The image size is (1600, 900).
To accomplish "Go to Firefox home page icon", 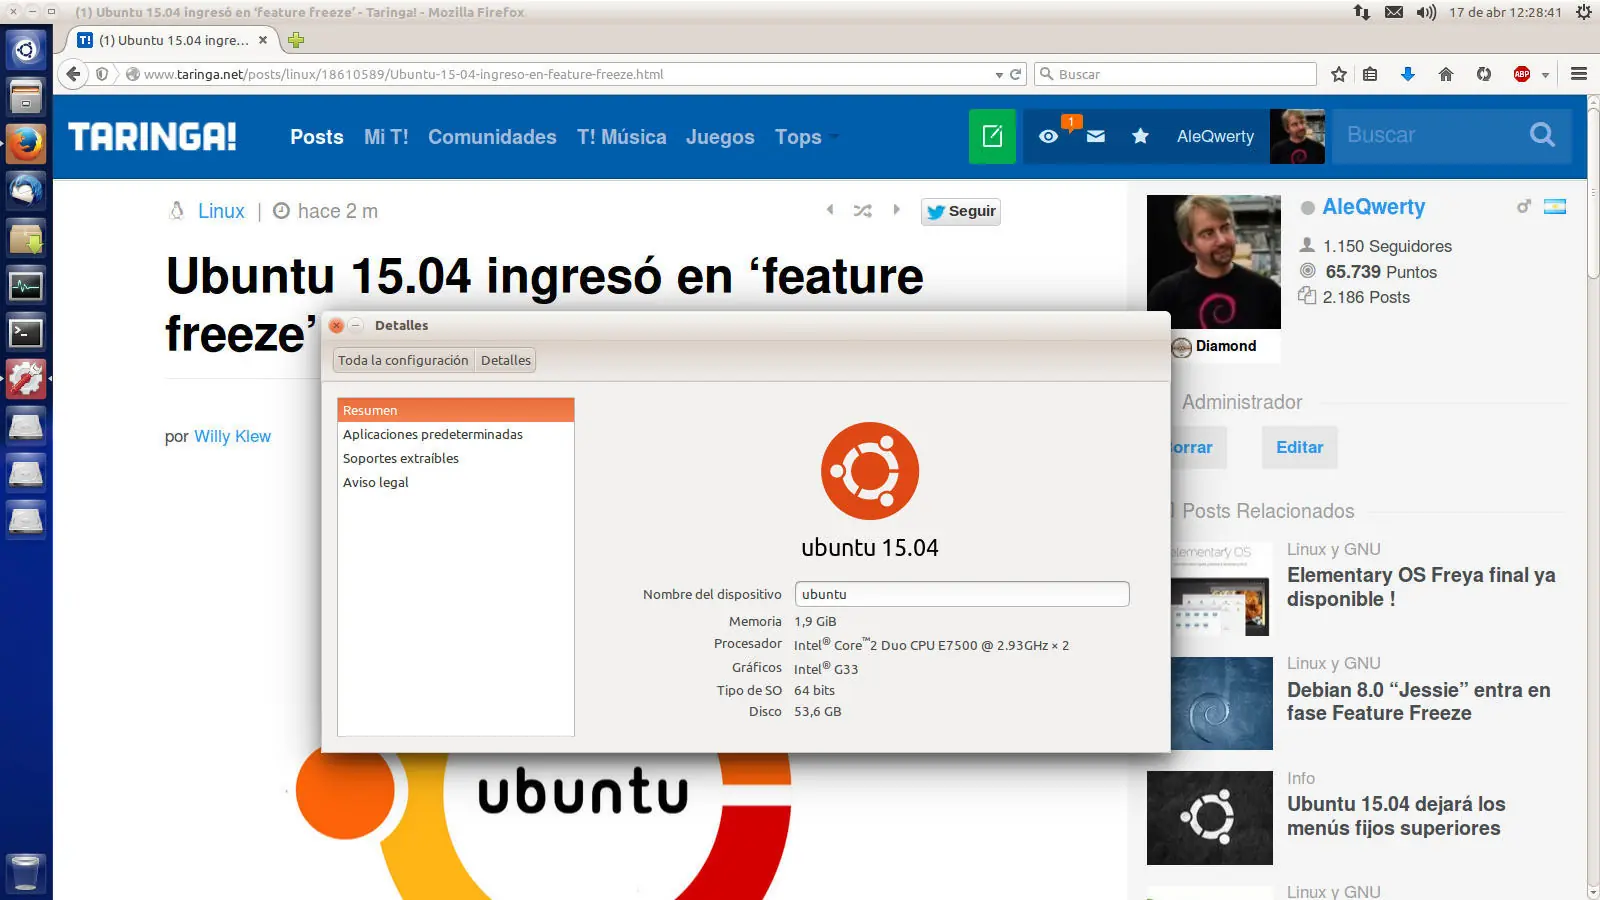I will [x=1446, y=74].
